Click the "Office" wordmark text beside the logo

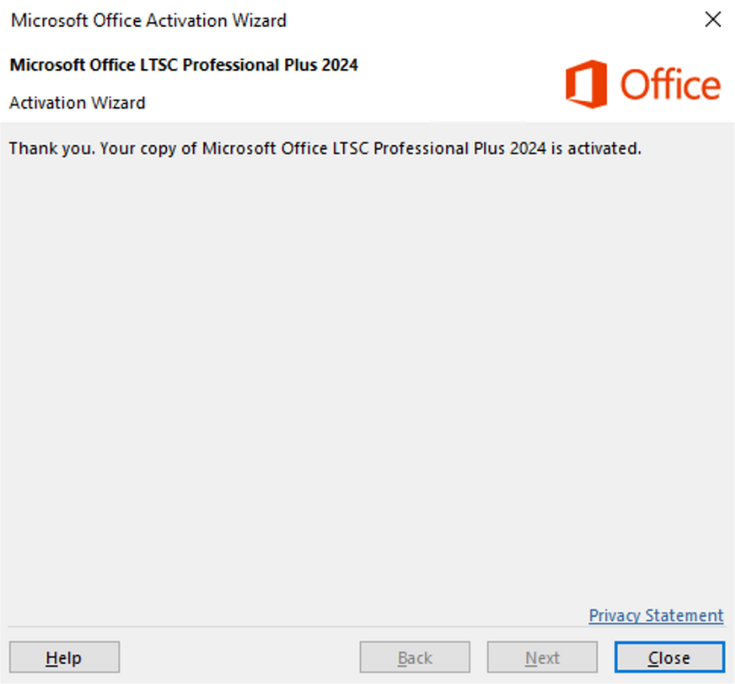point(669,85)
